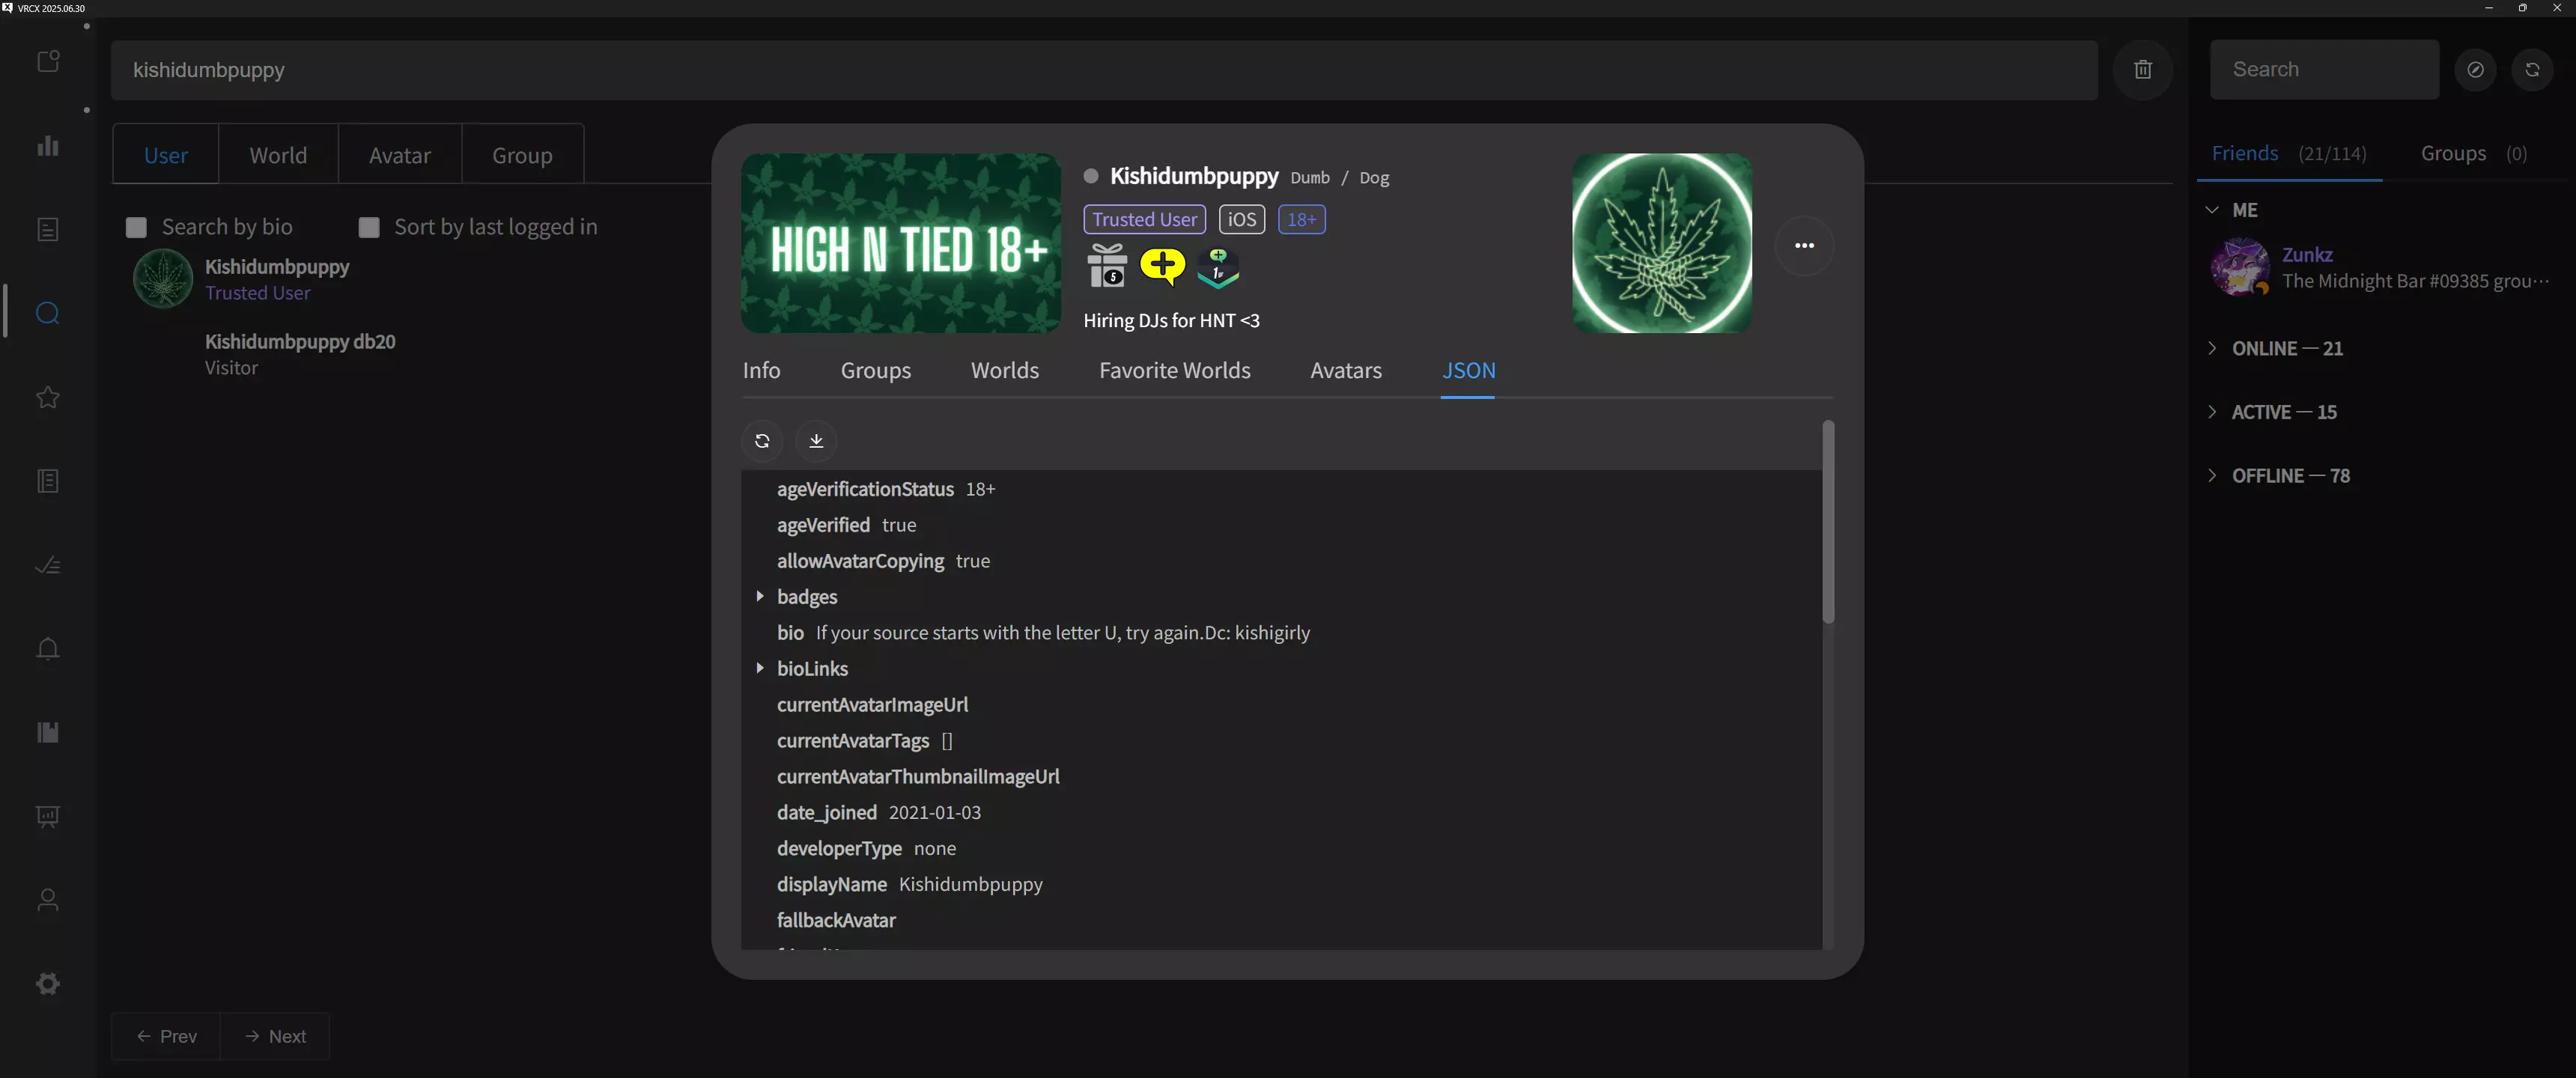Click the teal one-year supporter badge
This screenshot has width=2576, height=1078.
[1218, 267]
